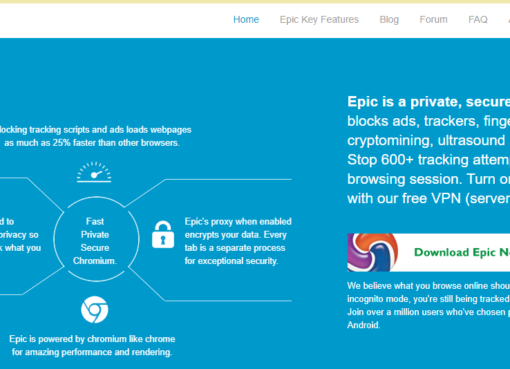Screen dimensions: 510x369
Task: Click the blocks ads, trackers text line
Action: click(x=429, y=121)
